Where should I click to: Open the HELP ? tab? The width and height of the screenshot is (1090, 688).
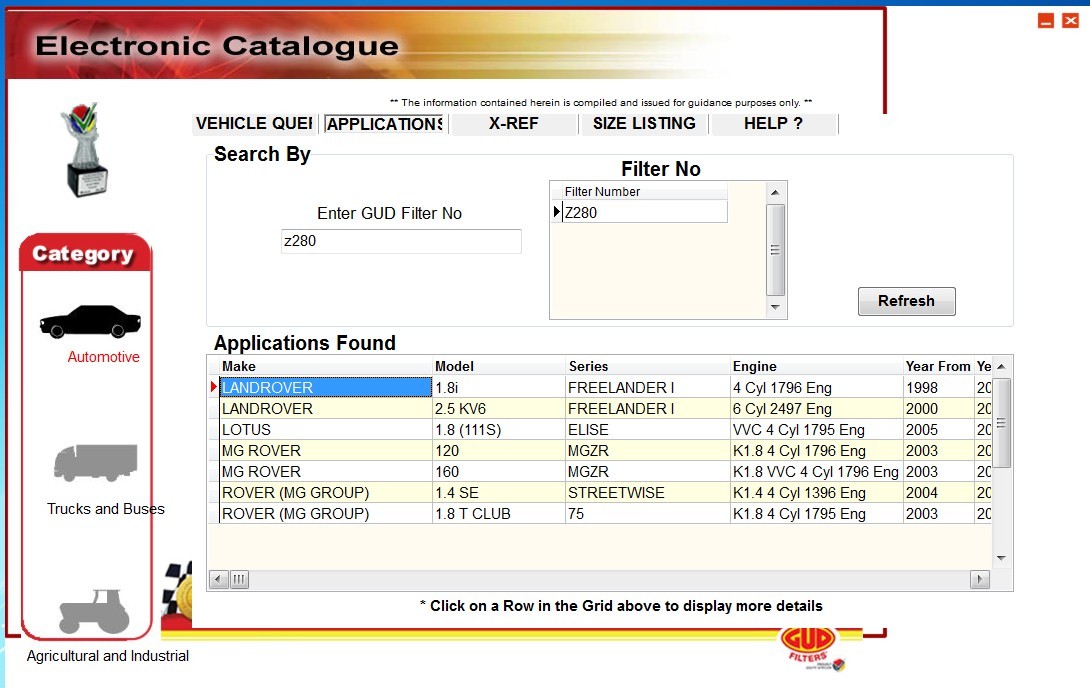click(x=774, y=124)
